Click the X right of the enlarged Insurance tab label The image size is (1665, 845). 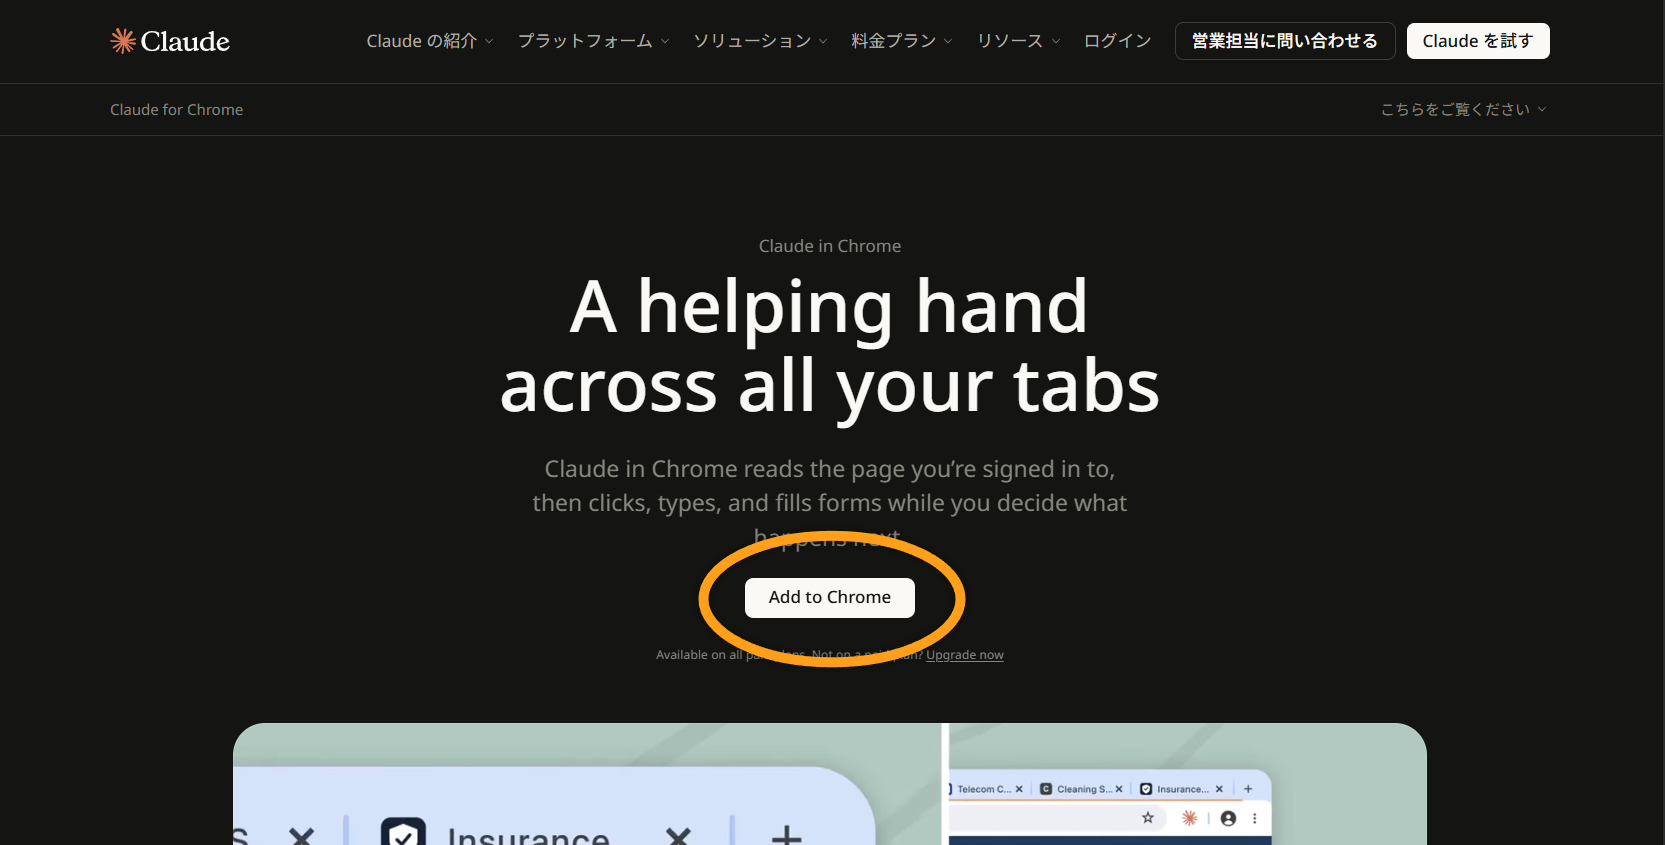tap(679, 836)
